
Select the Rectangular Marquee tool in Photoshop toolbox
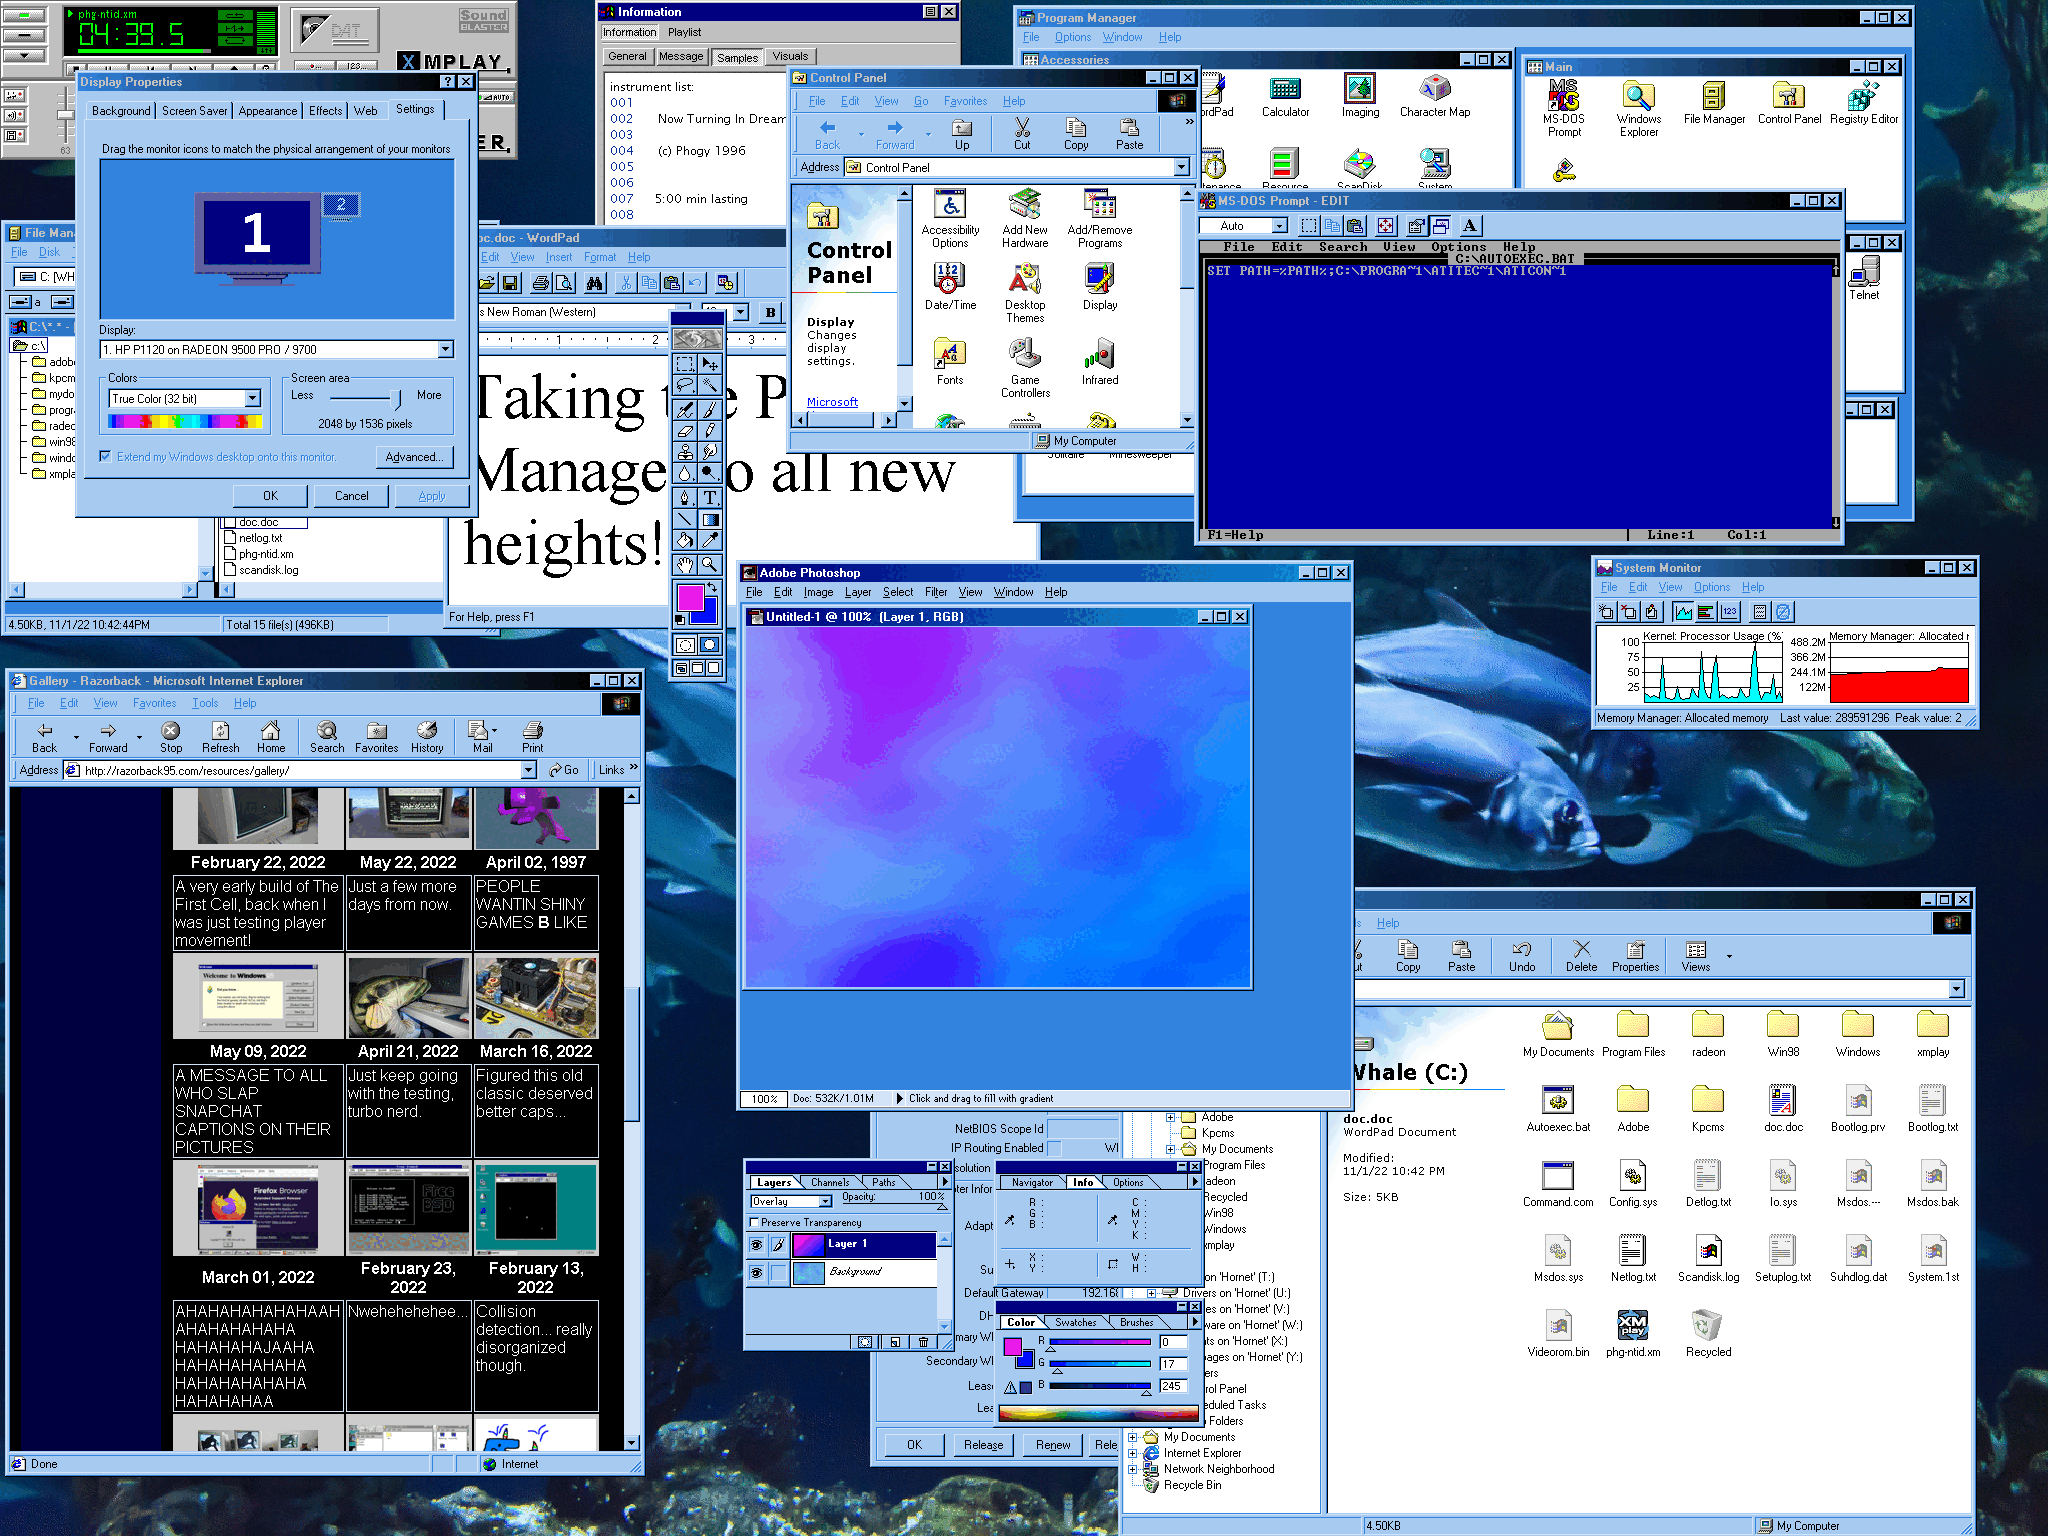(x=685, y=364)
